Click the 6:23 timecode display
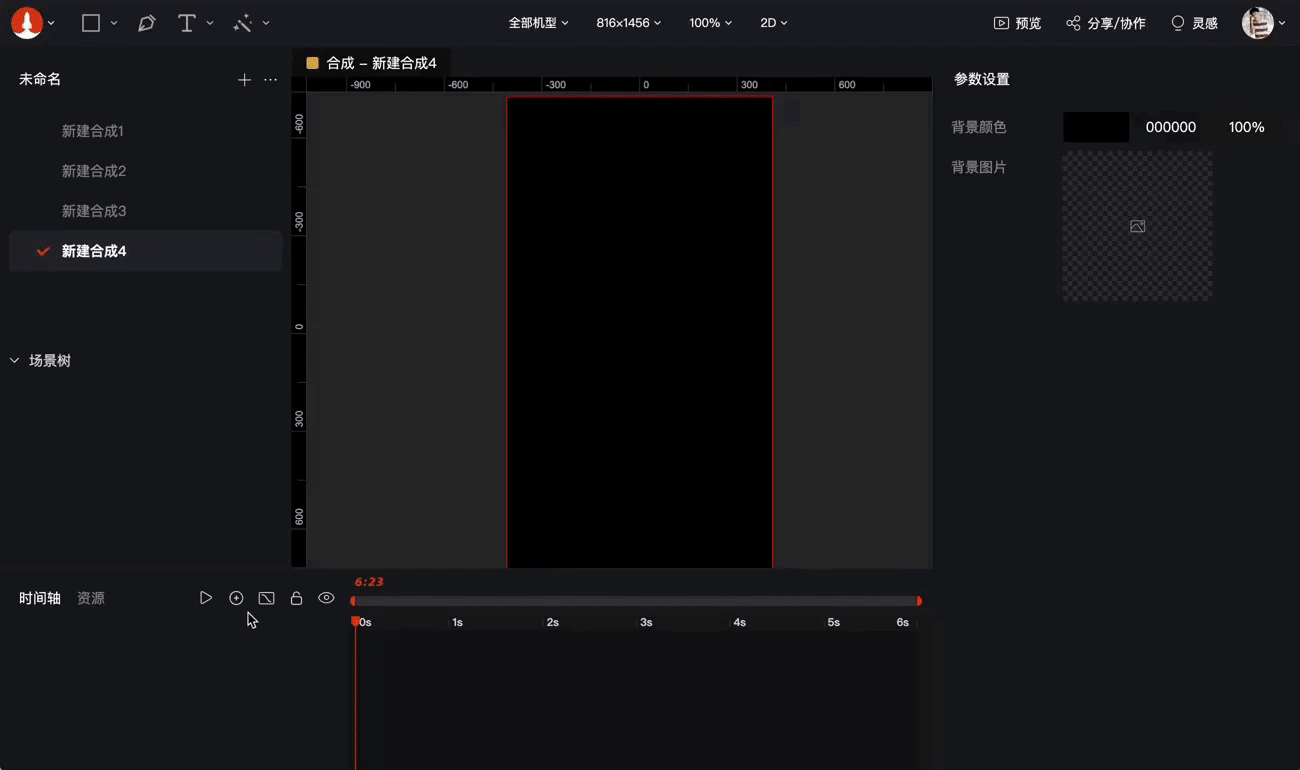The width and height of the screenshot is (1300, 770). click(369, 582)
